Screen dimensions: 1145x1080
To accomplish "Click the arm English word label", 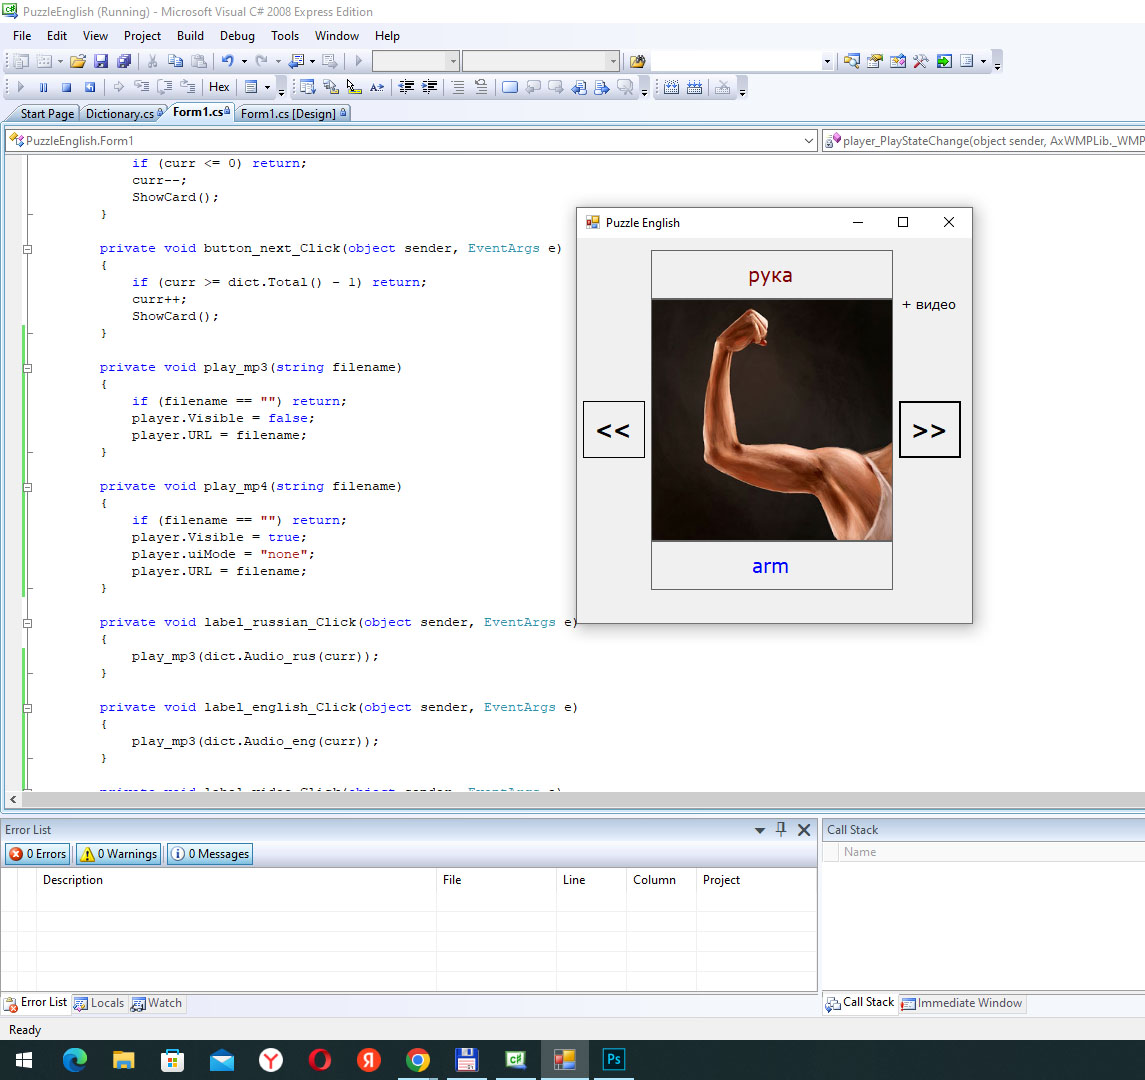I will 771,565.
